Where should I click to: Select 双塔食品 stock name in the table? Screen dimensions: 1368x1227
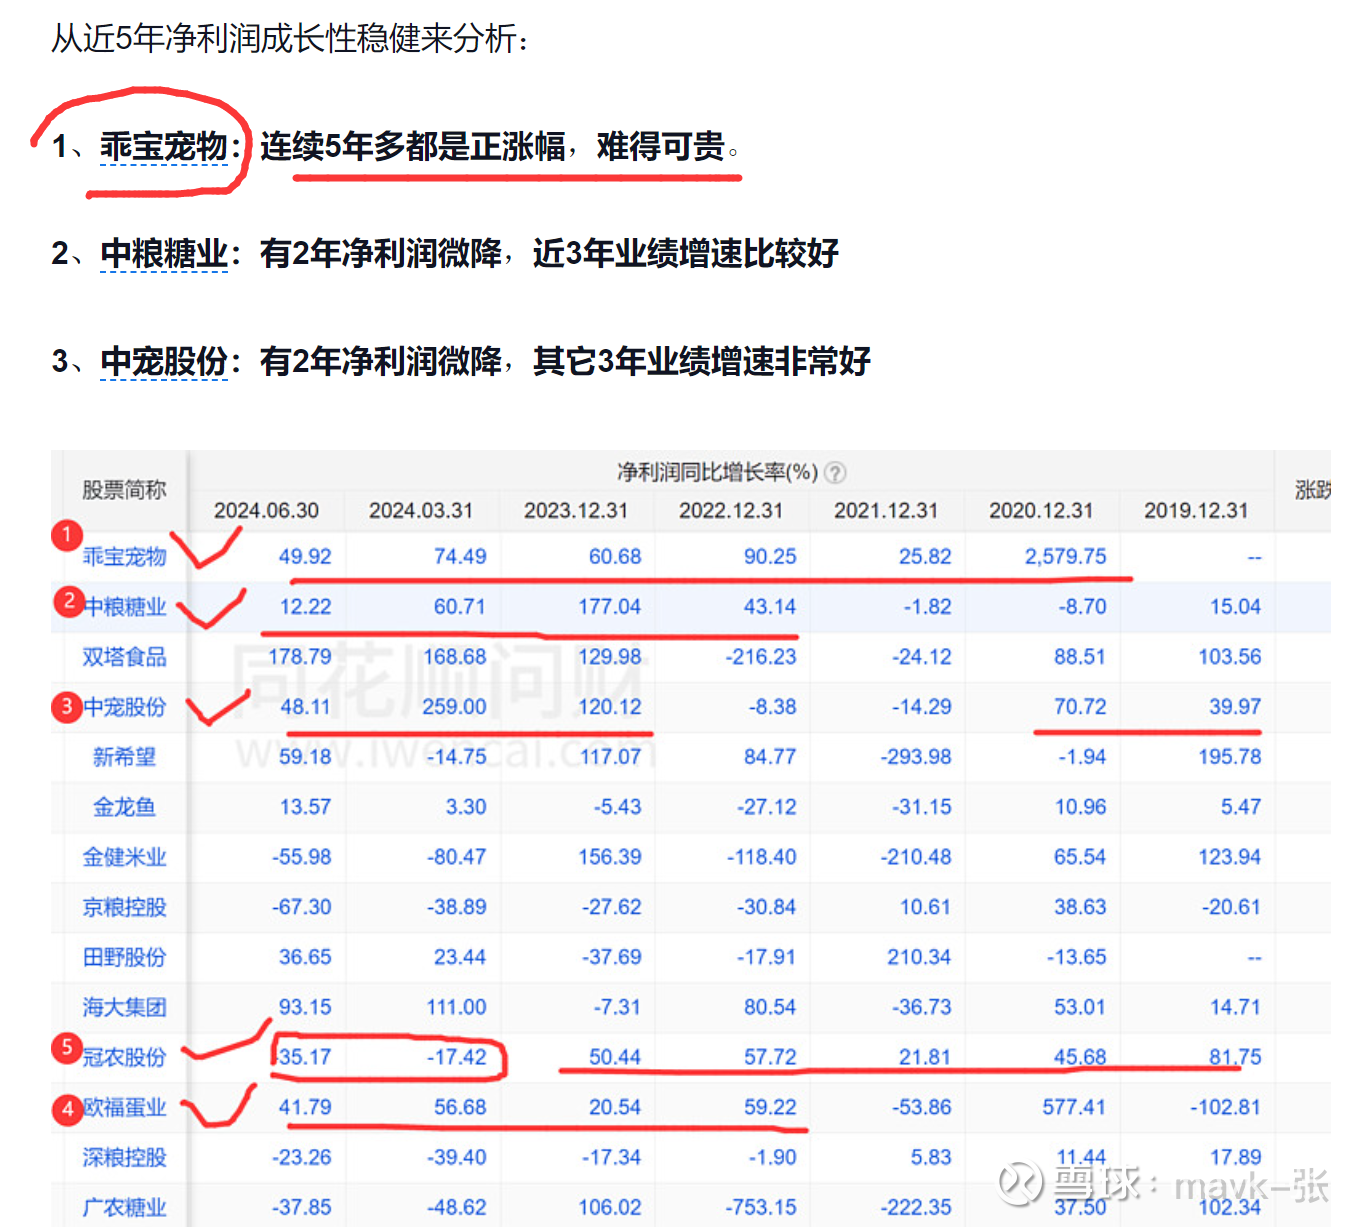pos(124,656)
